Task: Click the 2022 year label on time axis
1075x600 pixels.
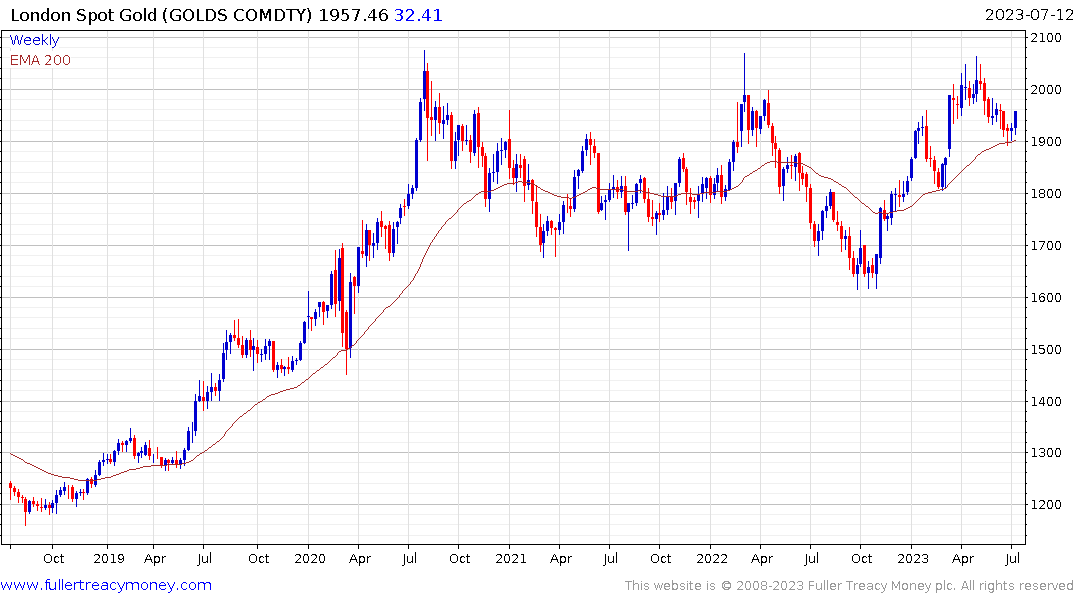Action: pos(712,559)
